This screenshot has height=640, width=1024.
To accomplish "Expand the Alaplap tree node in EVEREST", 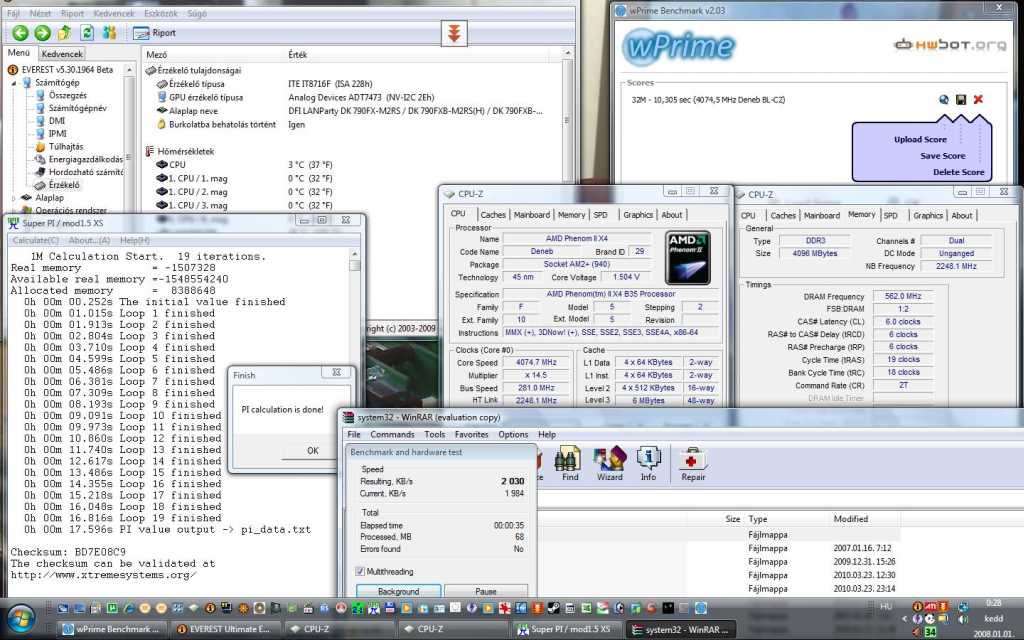I will click(x=14, y=198).
